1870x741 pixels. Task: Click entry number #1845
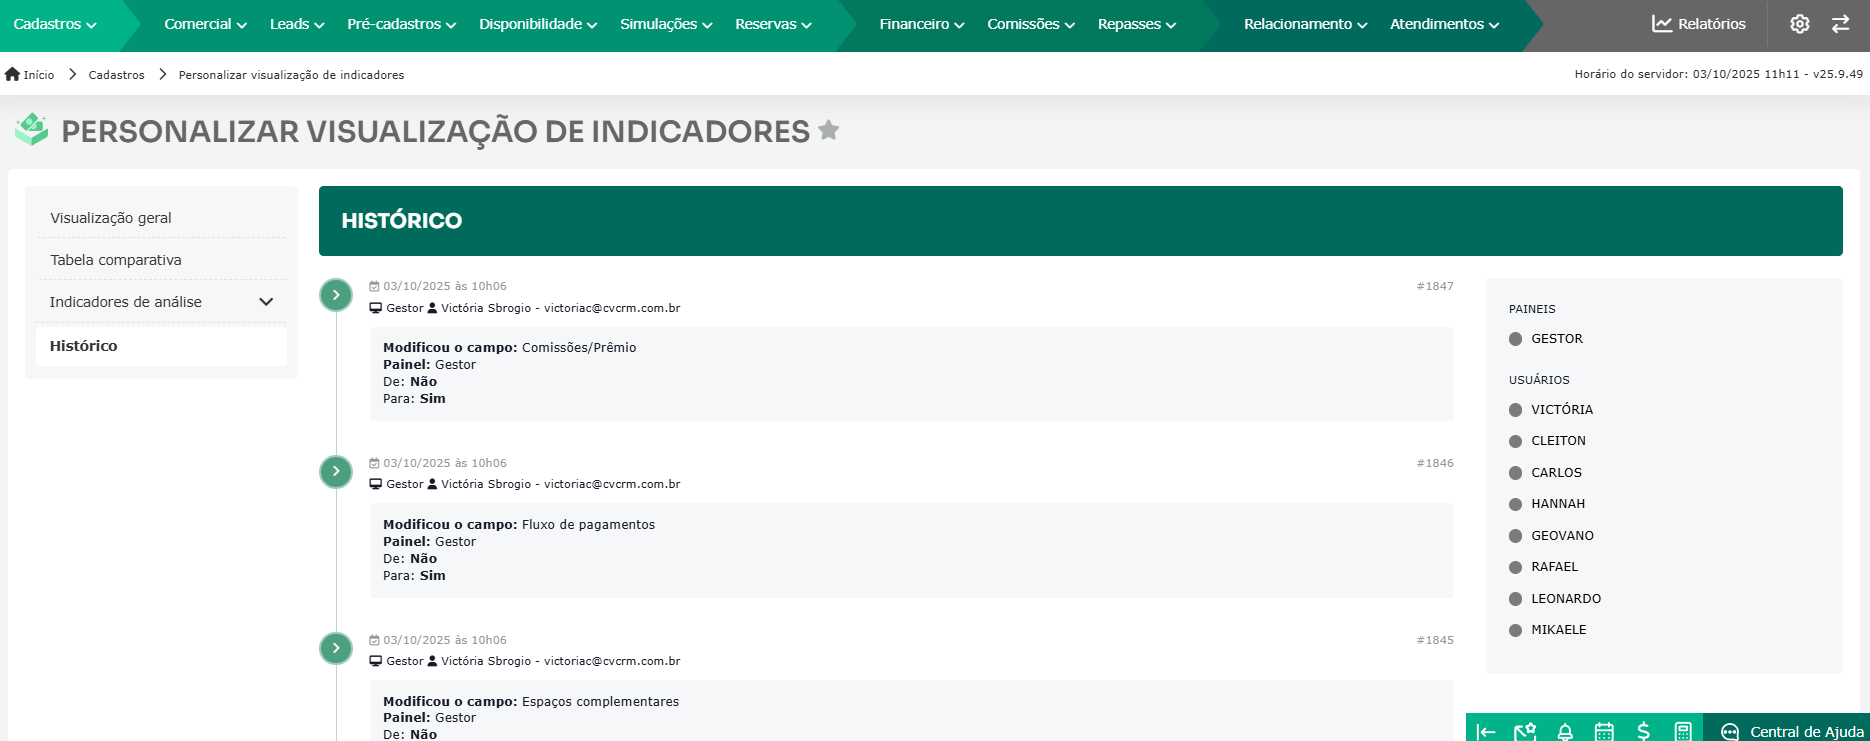(1435, 640)
